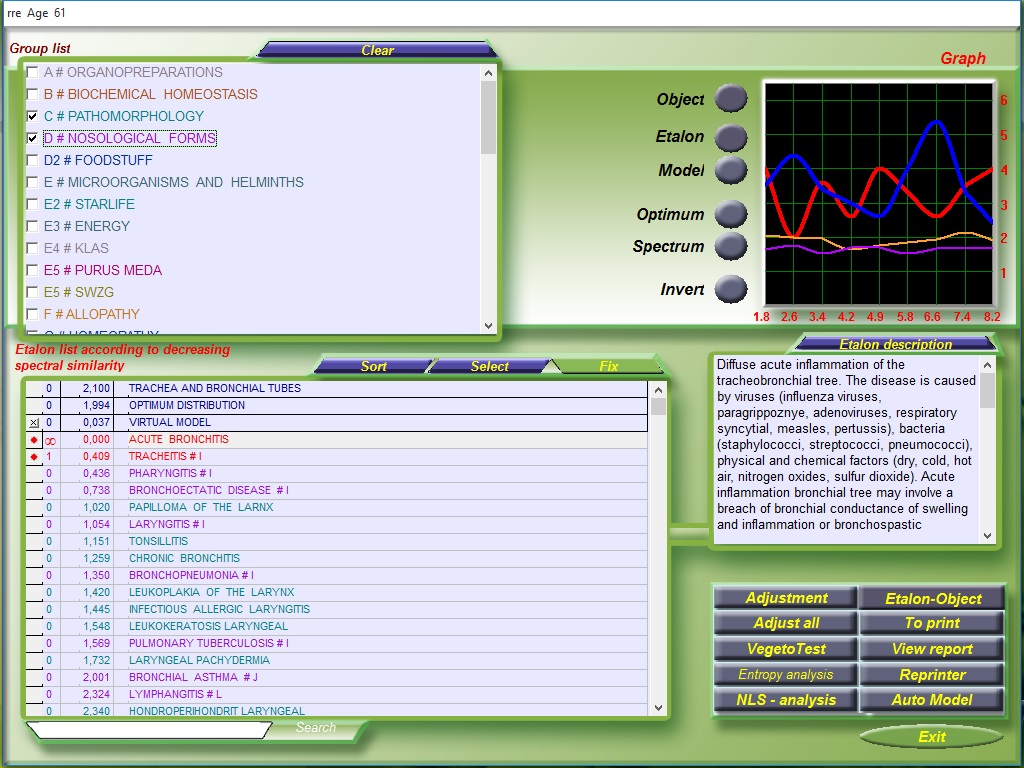Click red marker beside ACUTE BRONCHITIS
The height and width of the screenshot is (768, 1024).
34,440
